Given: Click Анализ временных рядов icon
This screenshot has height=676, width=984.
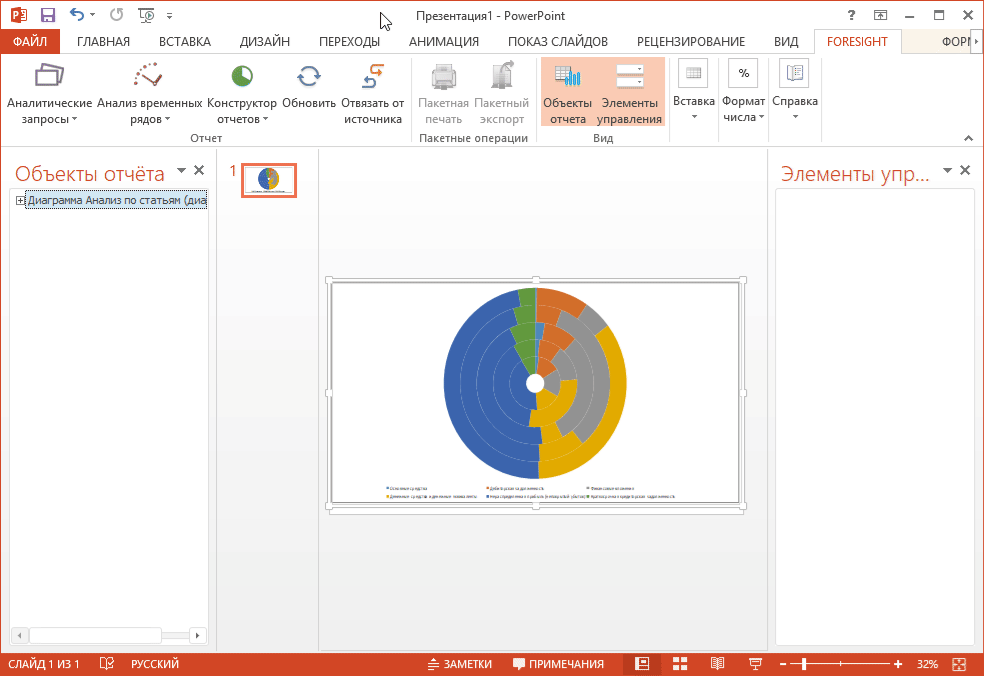Looking at the screenshot, I should (x=148, y=76).
